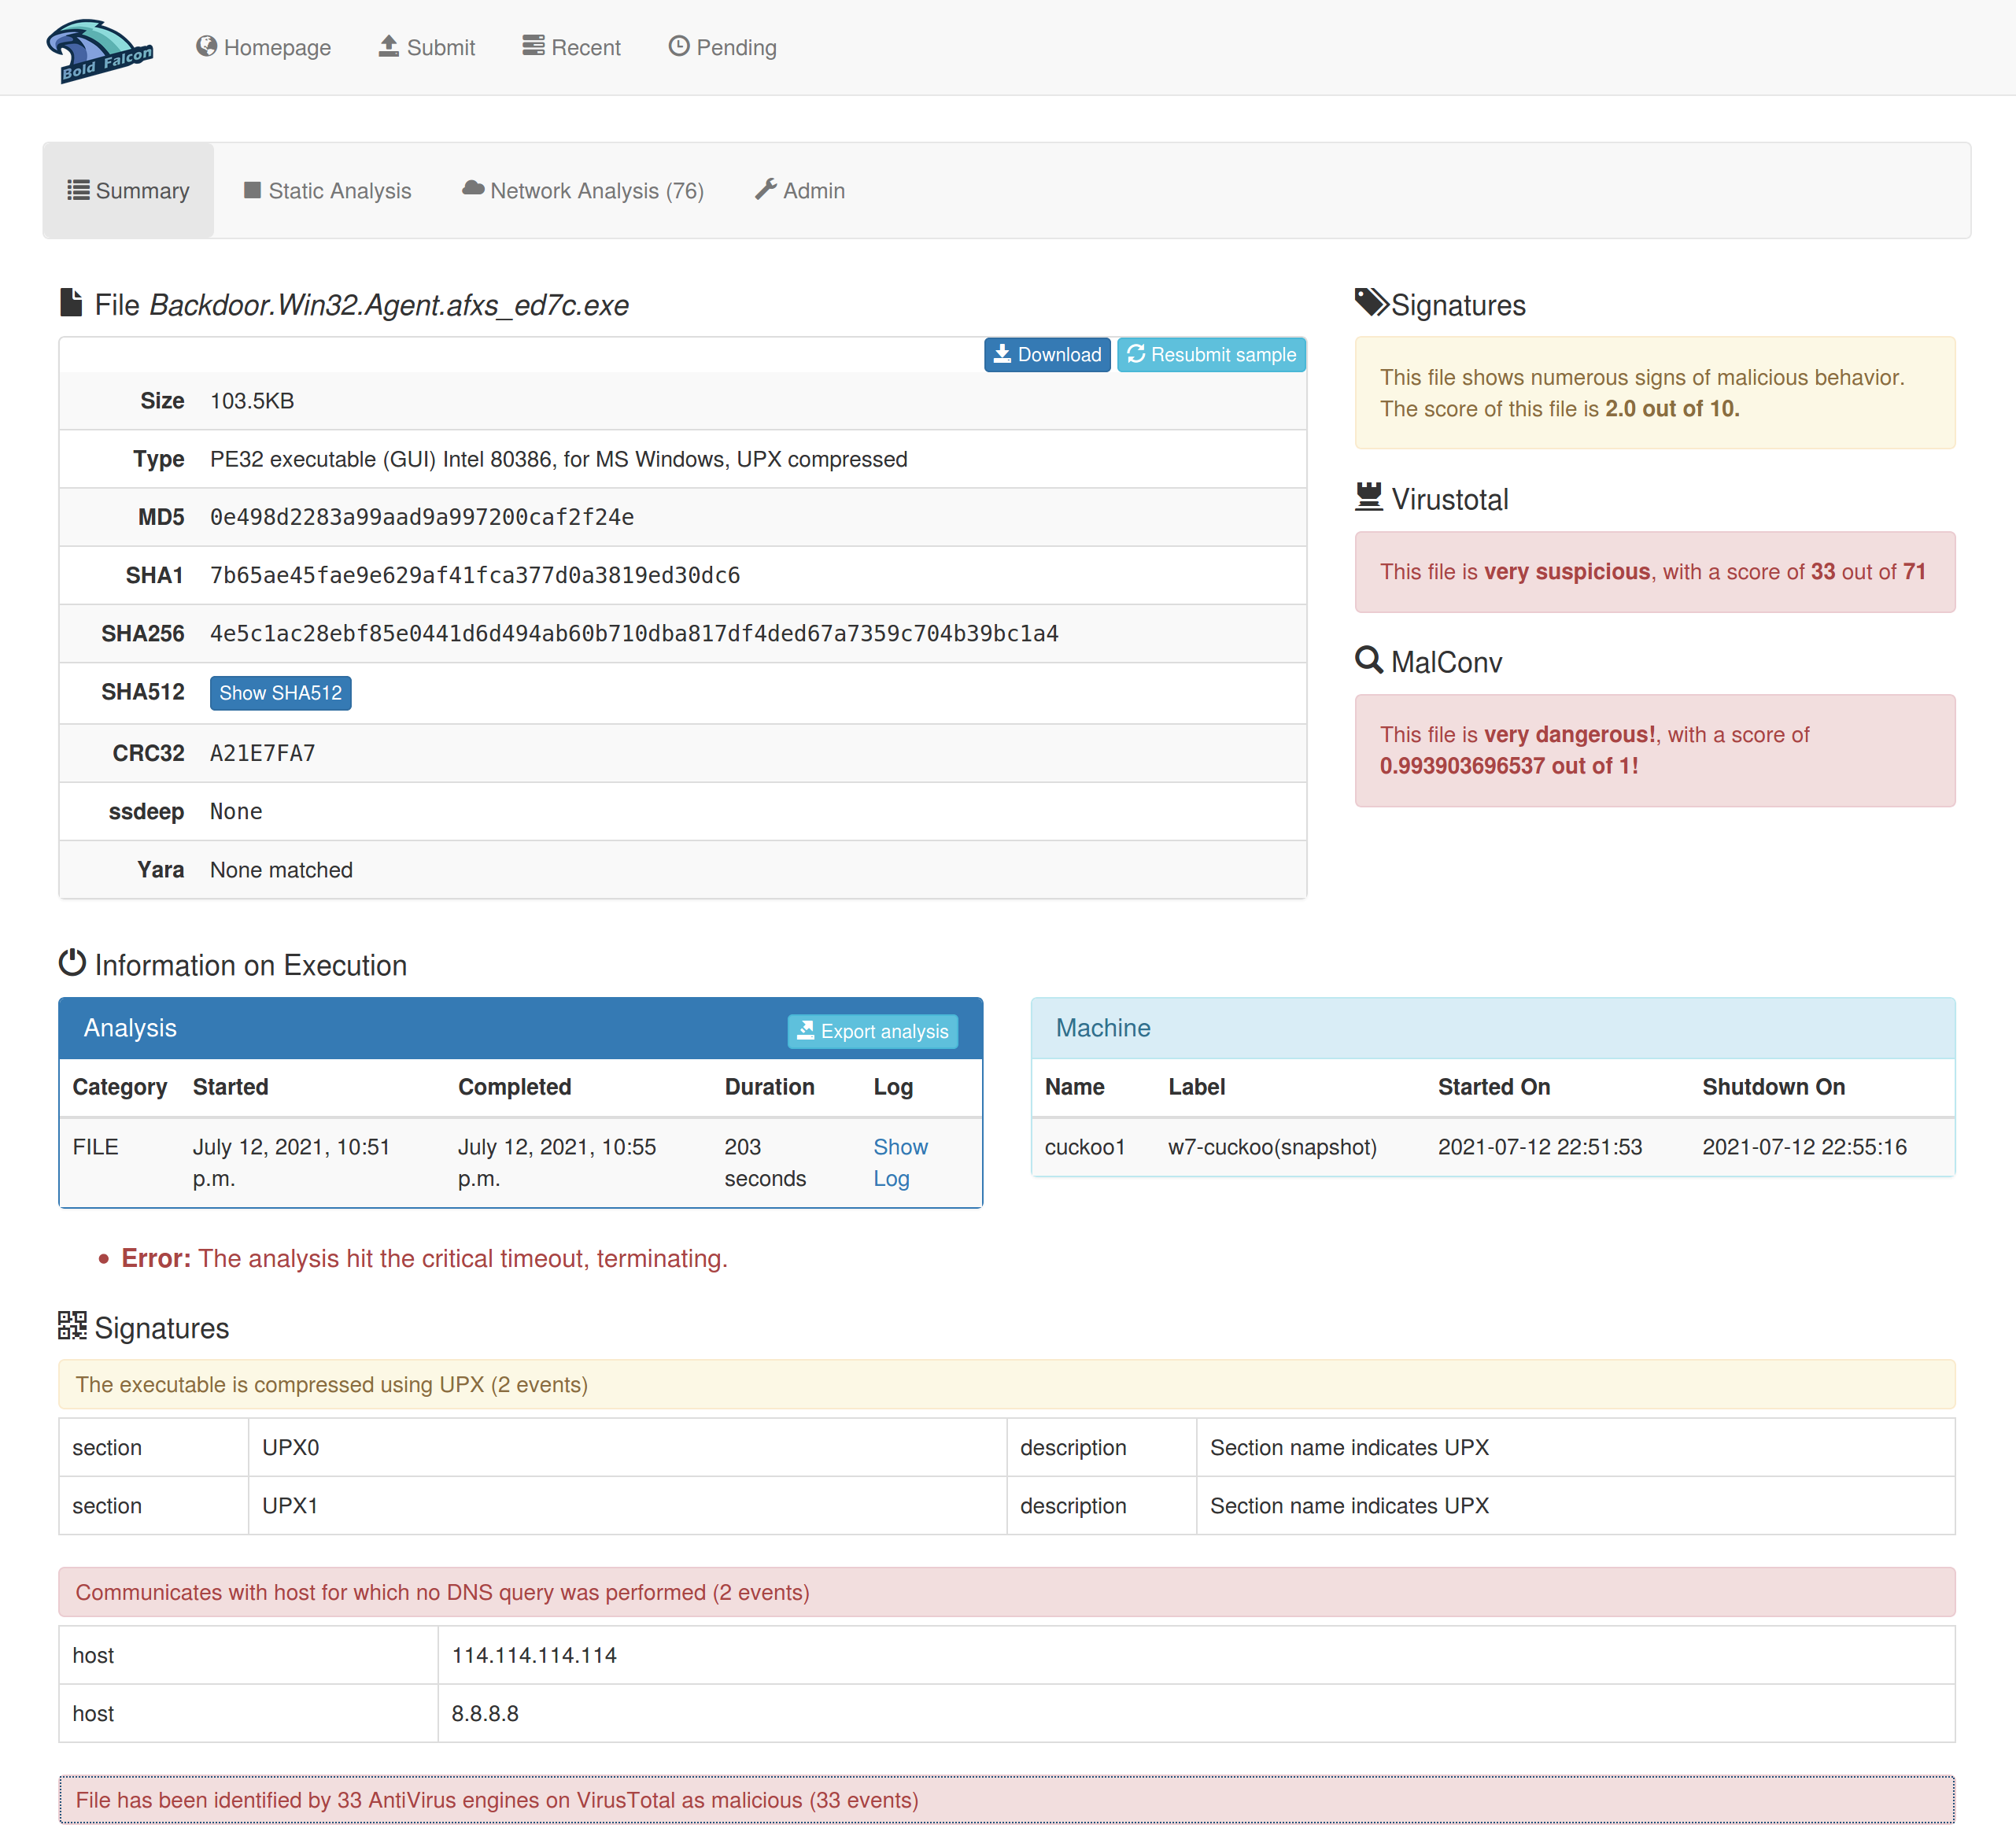Image resolution: width=2016 pixels, height=1843 pixels.
Task: Click the SHA256 hash value
Action: click(x=633, y=634)
